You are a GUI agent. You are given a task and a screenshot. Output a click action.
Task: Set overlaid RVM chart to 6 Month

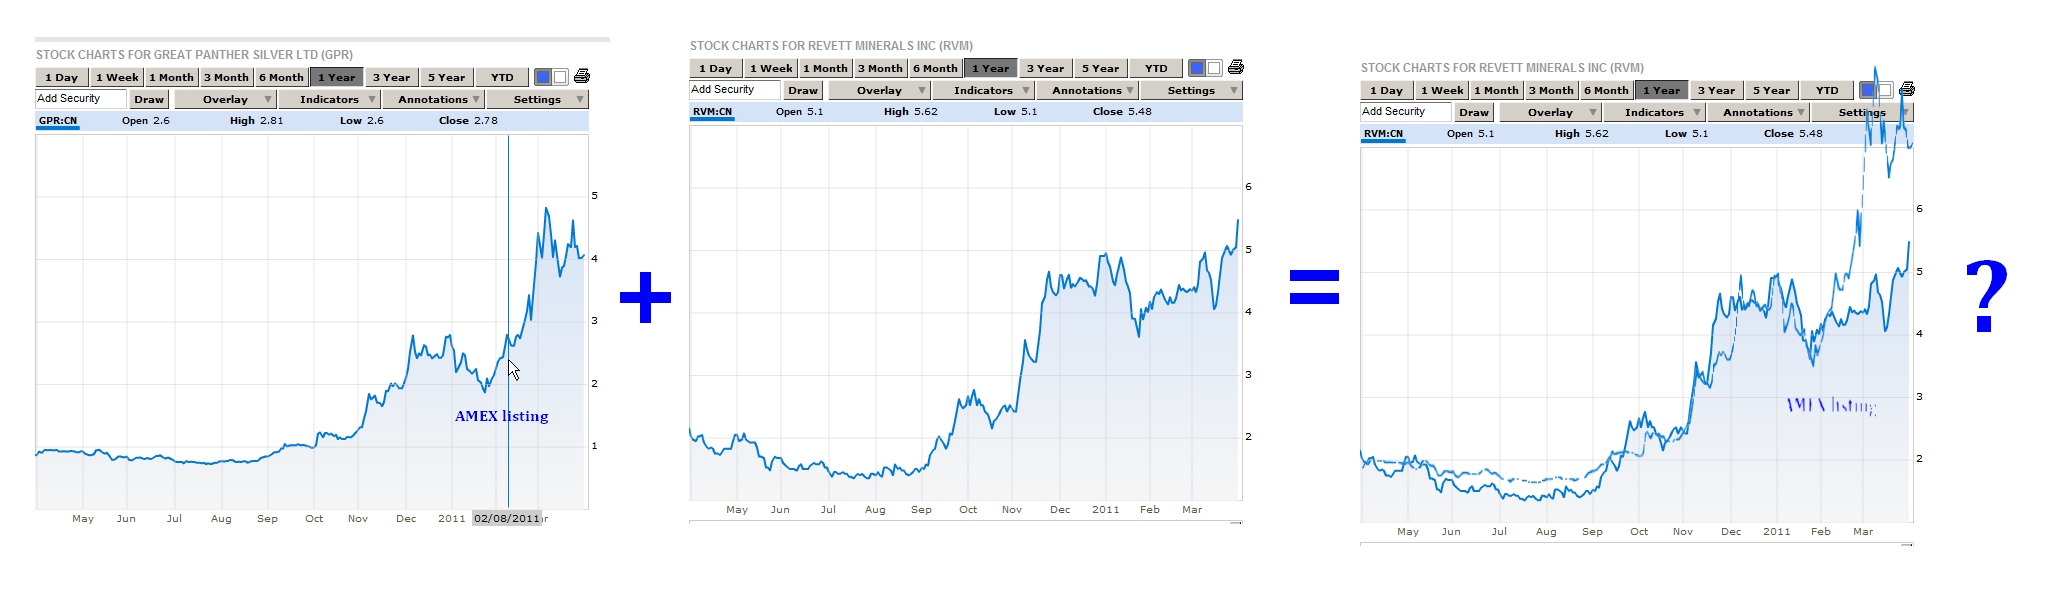pyautogui.click(x=1607, y=90)
